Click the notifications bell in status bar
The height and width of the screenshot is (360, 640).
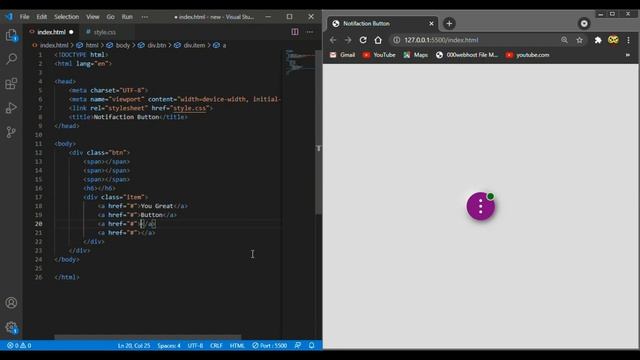(311, 345)
